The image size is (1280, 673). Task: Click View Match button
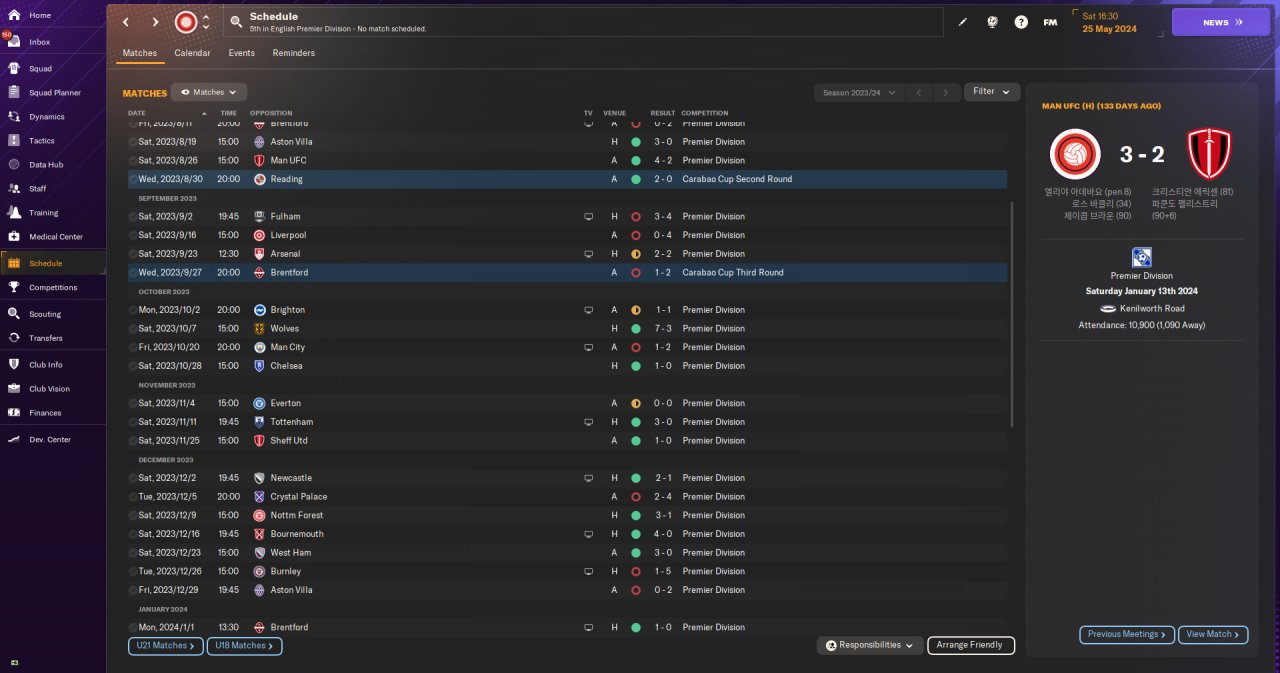tap(1213, 634)
